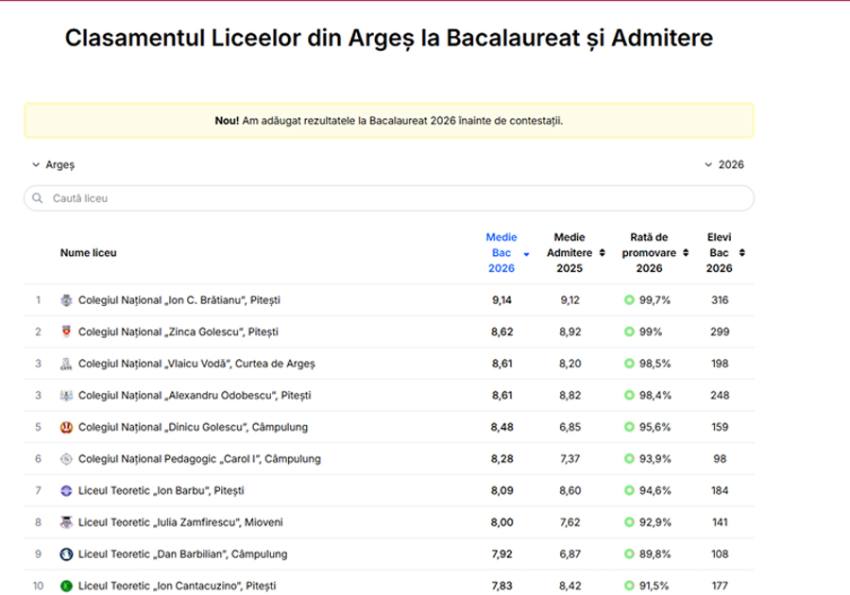Click the Zinca Golescu school logo icon
The image size is (850, 595).
66,332
